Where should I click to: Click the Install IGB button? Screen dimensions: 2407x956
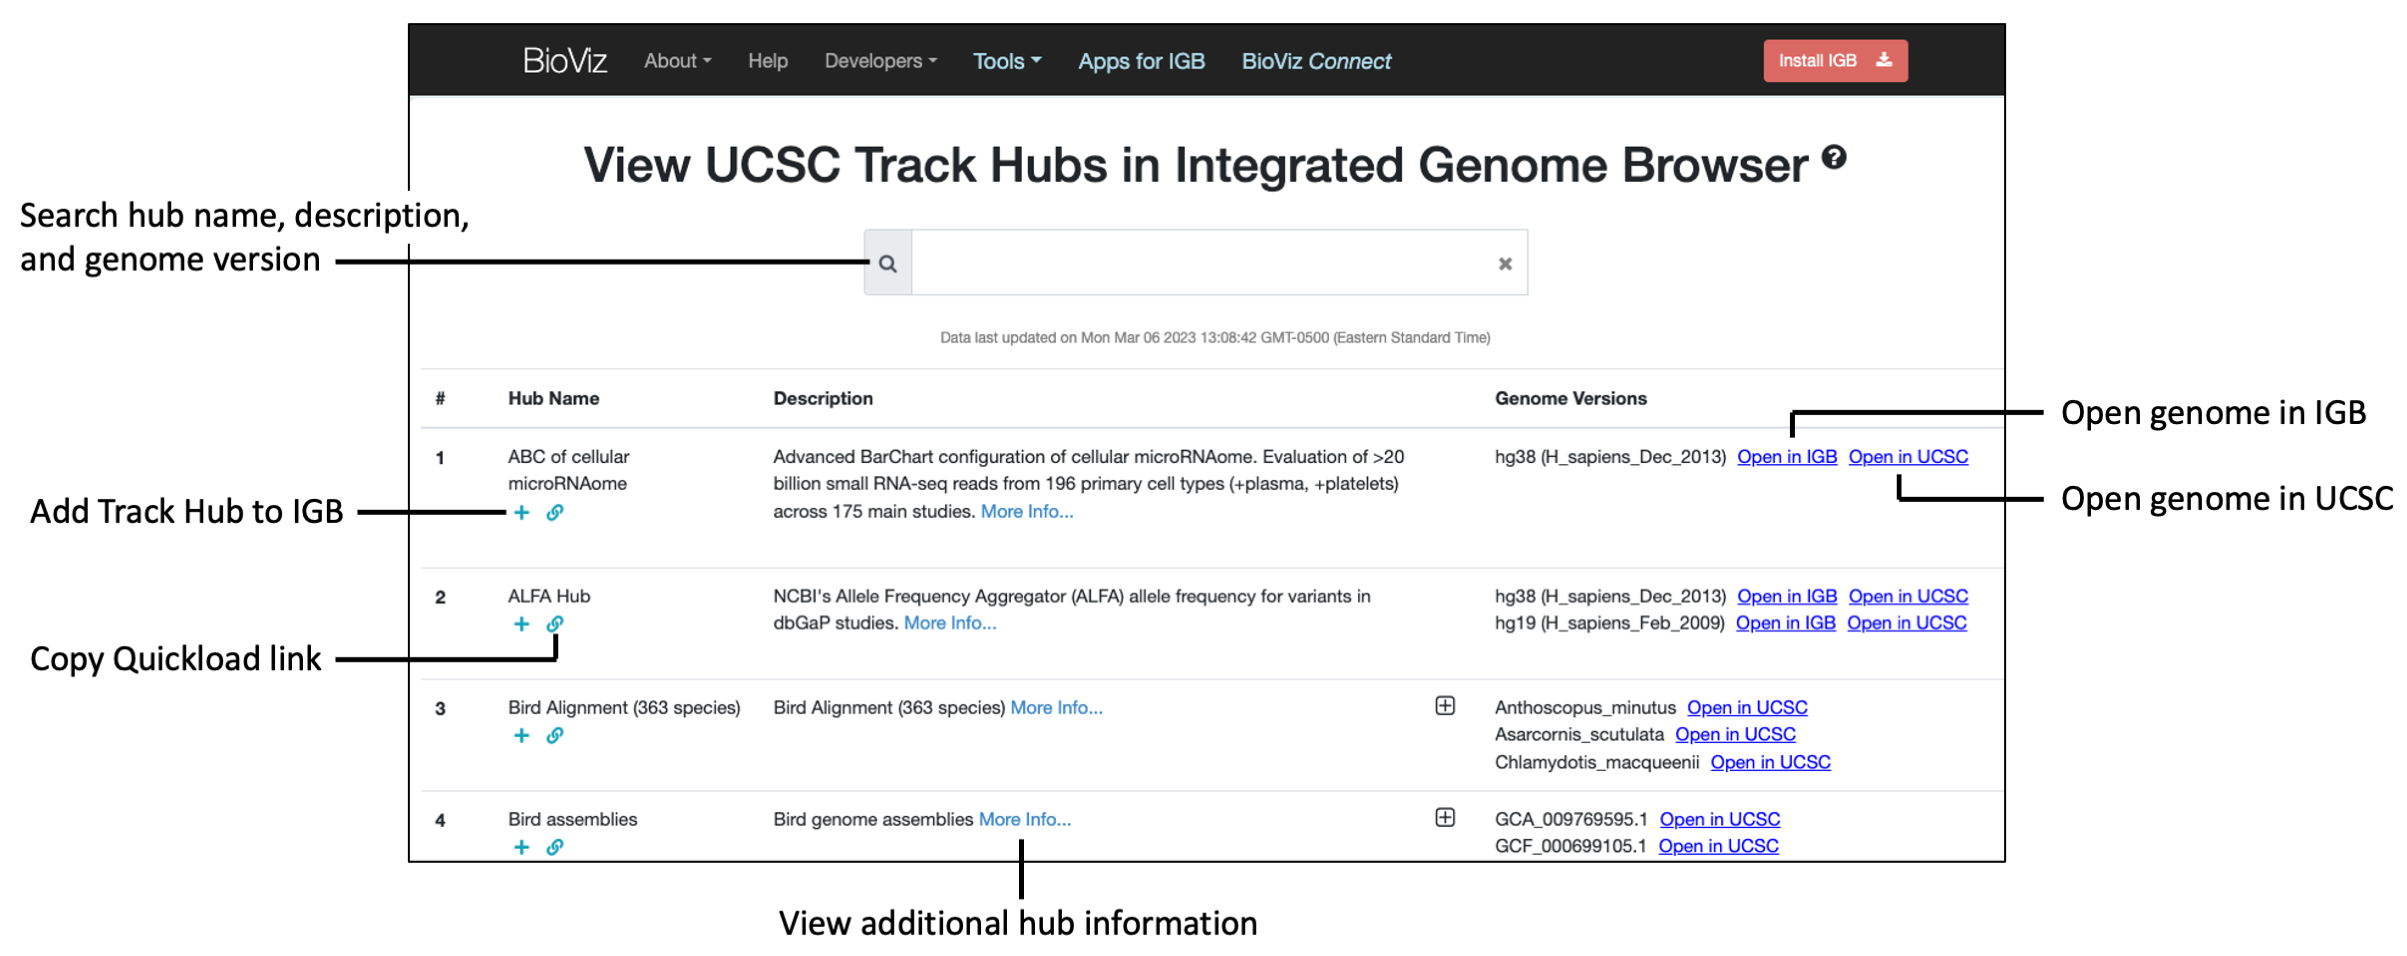(x=1835, y=61)
